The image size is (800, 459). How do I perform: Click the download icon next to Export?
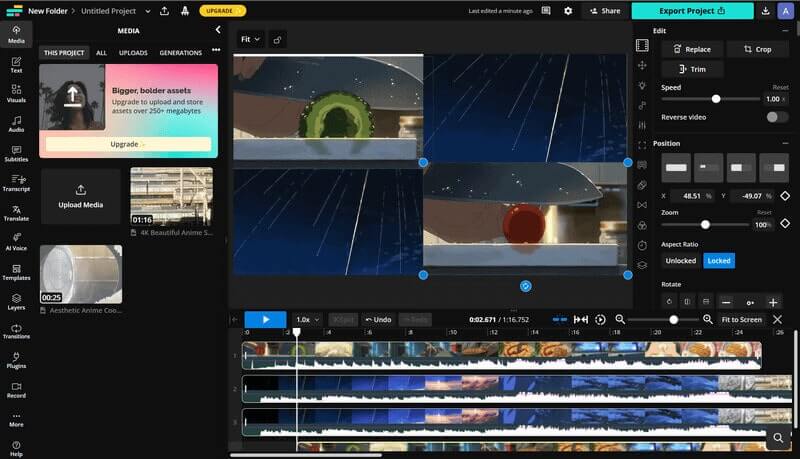pyautogui.click(x=765, y=11)
